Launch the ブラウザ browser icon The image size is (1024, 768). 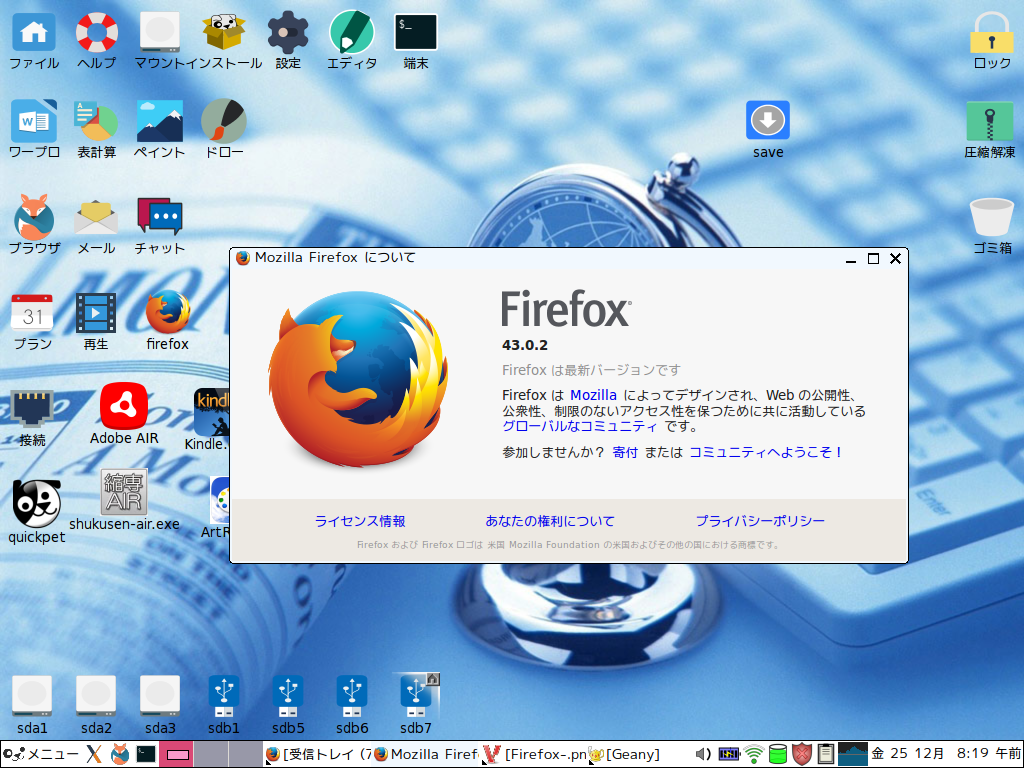34,216
